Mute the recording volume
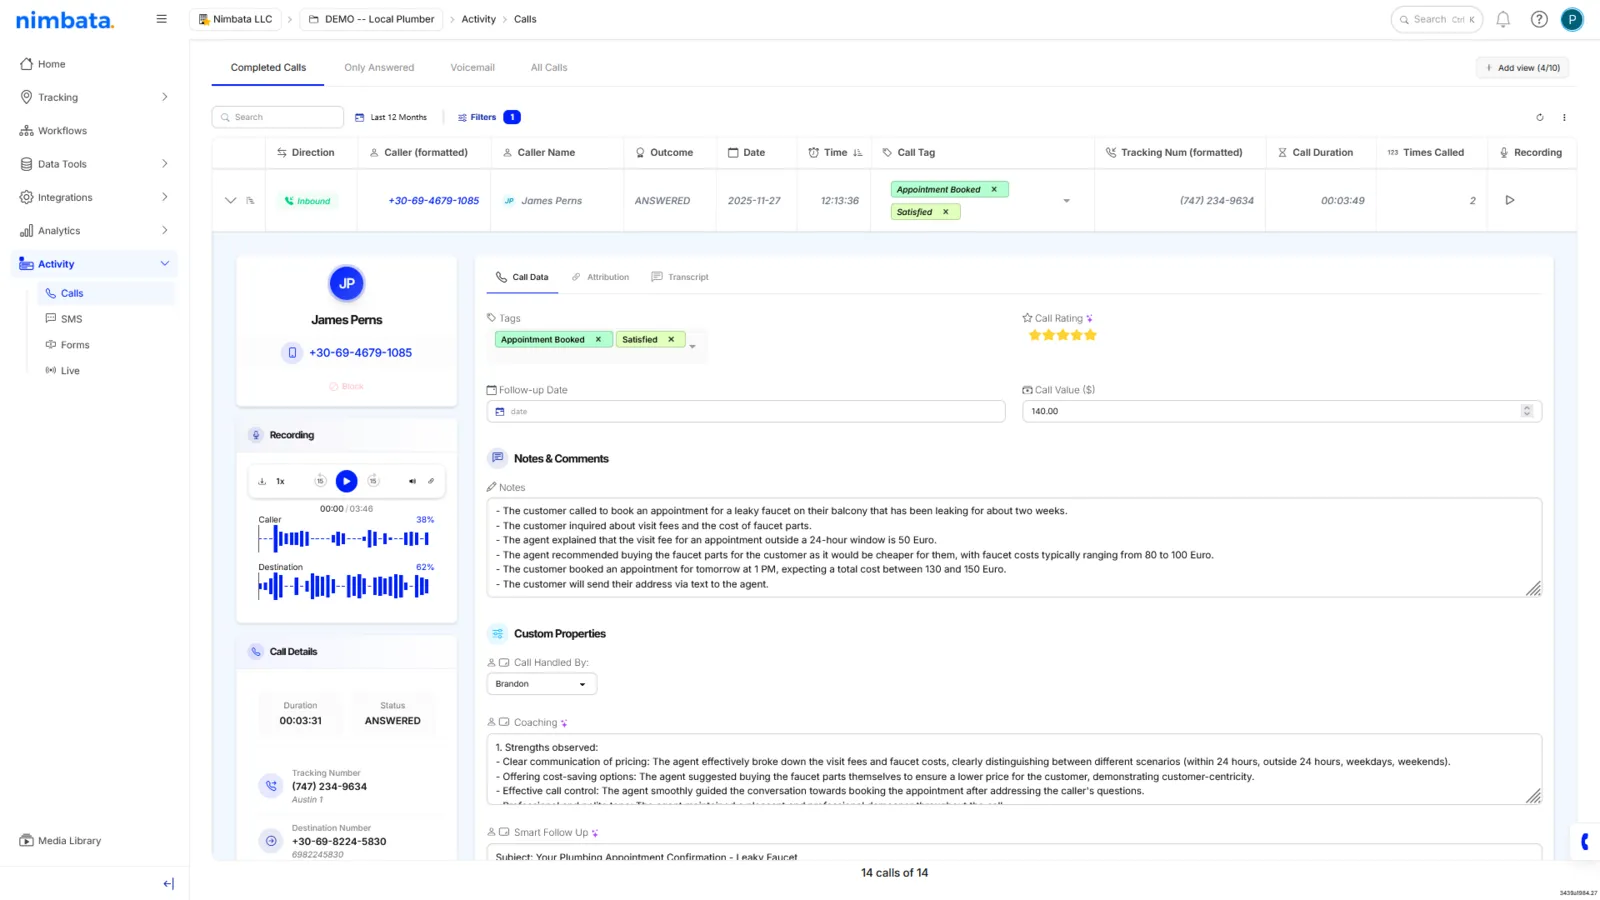Viewport: 1600px width, 900px height. [x=412, y=481]
